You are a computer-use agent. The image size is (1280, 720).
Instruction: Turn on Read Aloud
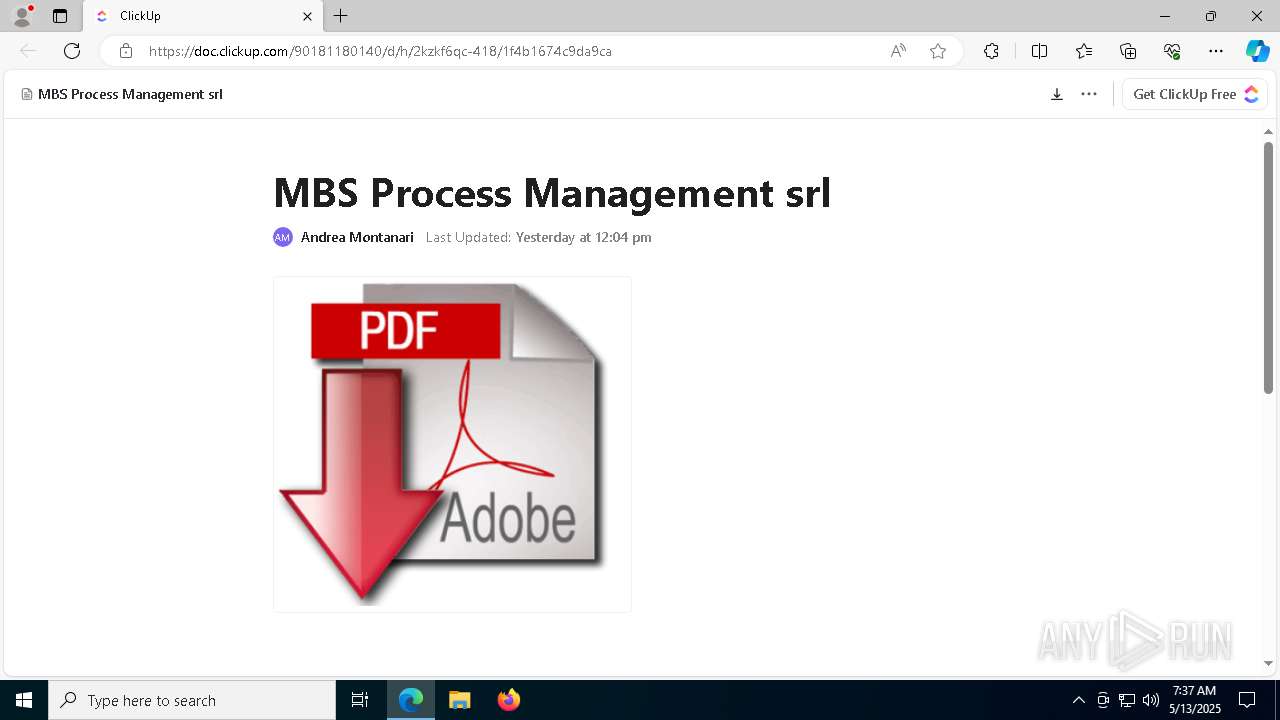(898, 51)
